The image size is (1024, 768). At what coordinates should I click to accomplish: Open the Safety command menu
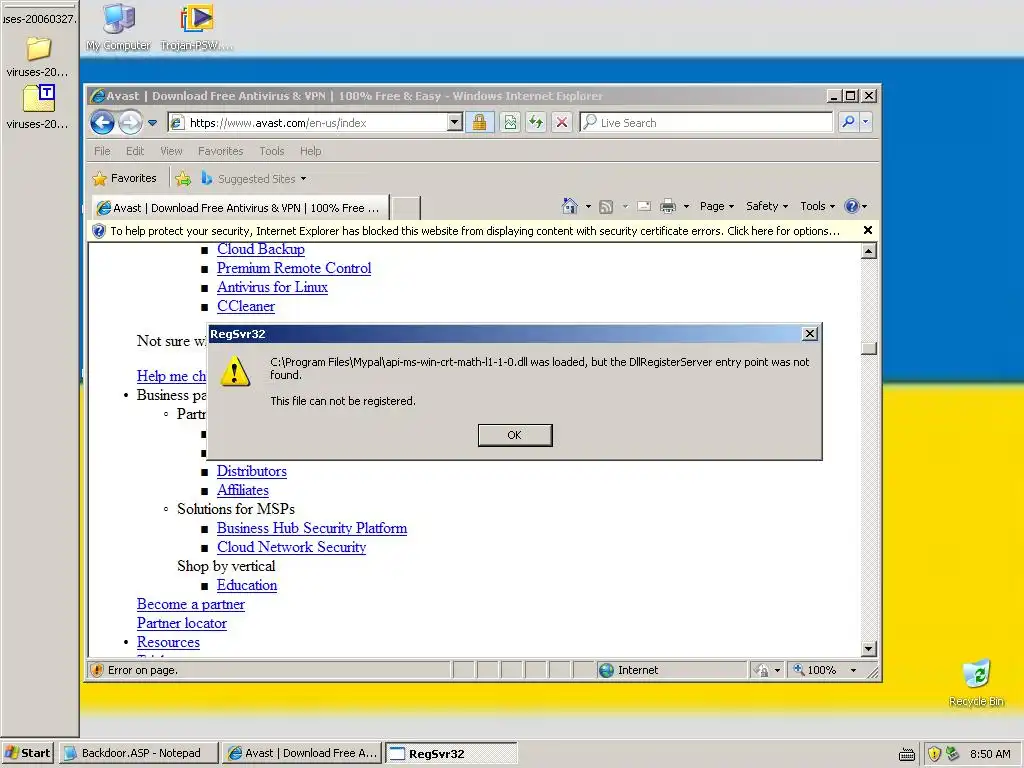pos(767,206)
